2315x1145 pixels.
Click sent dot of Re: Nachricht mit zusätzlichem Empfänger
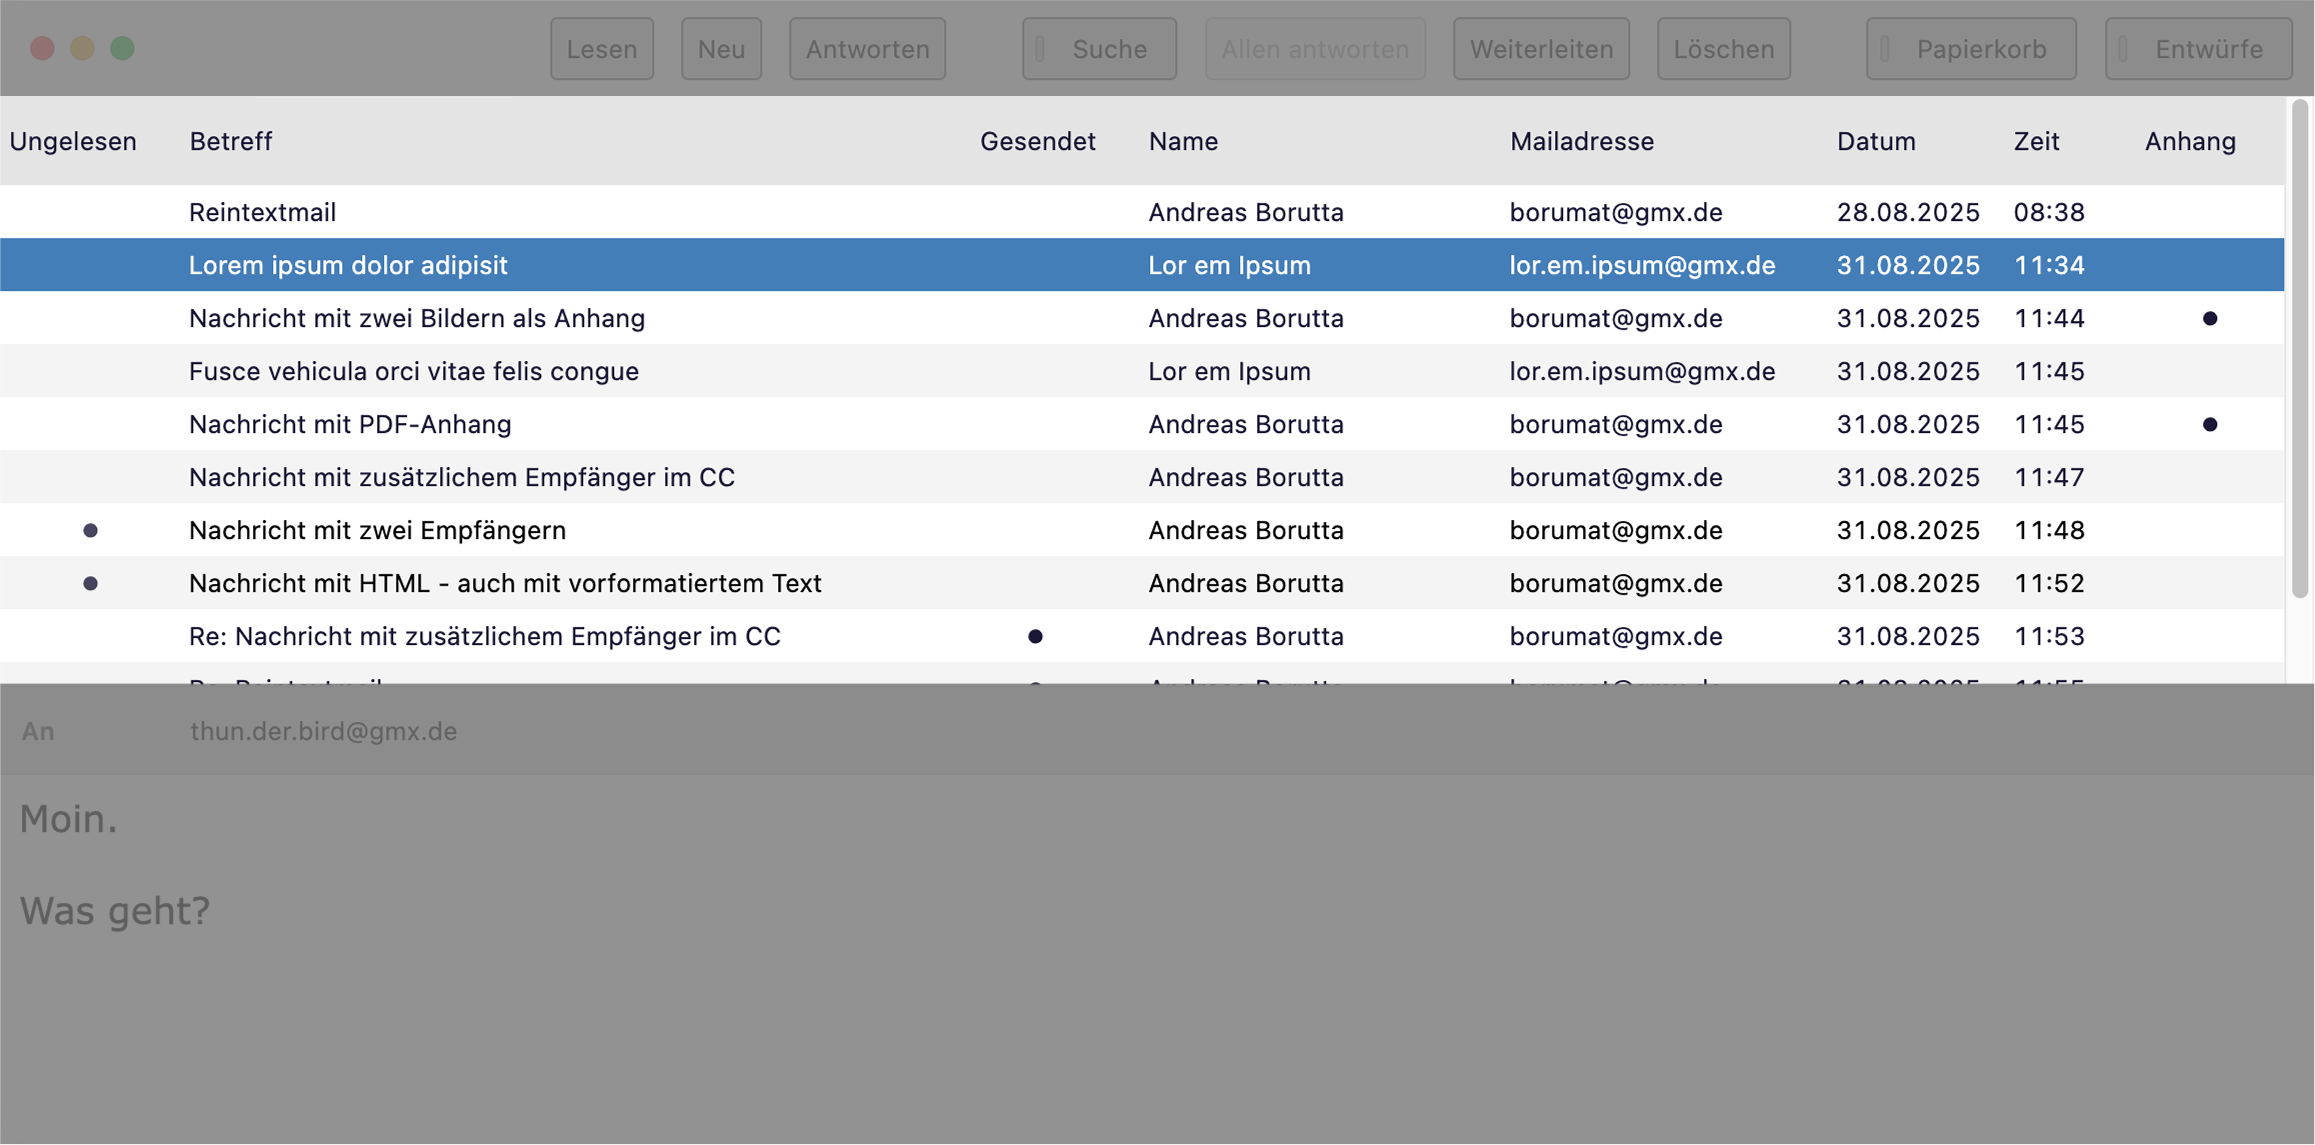(x=1035, y=636)
